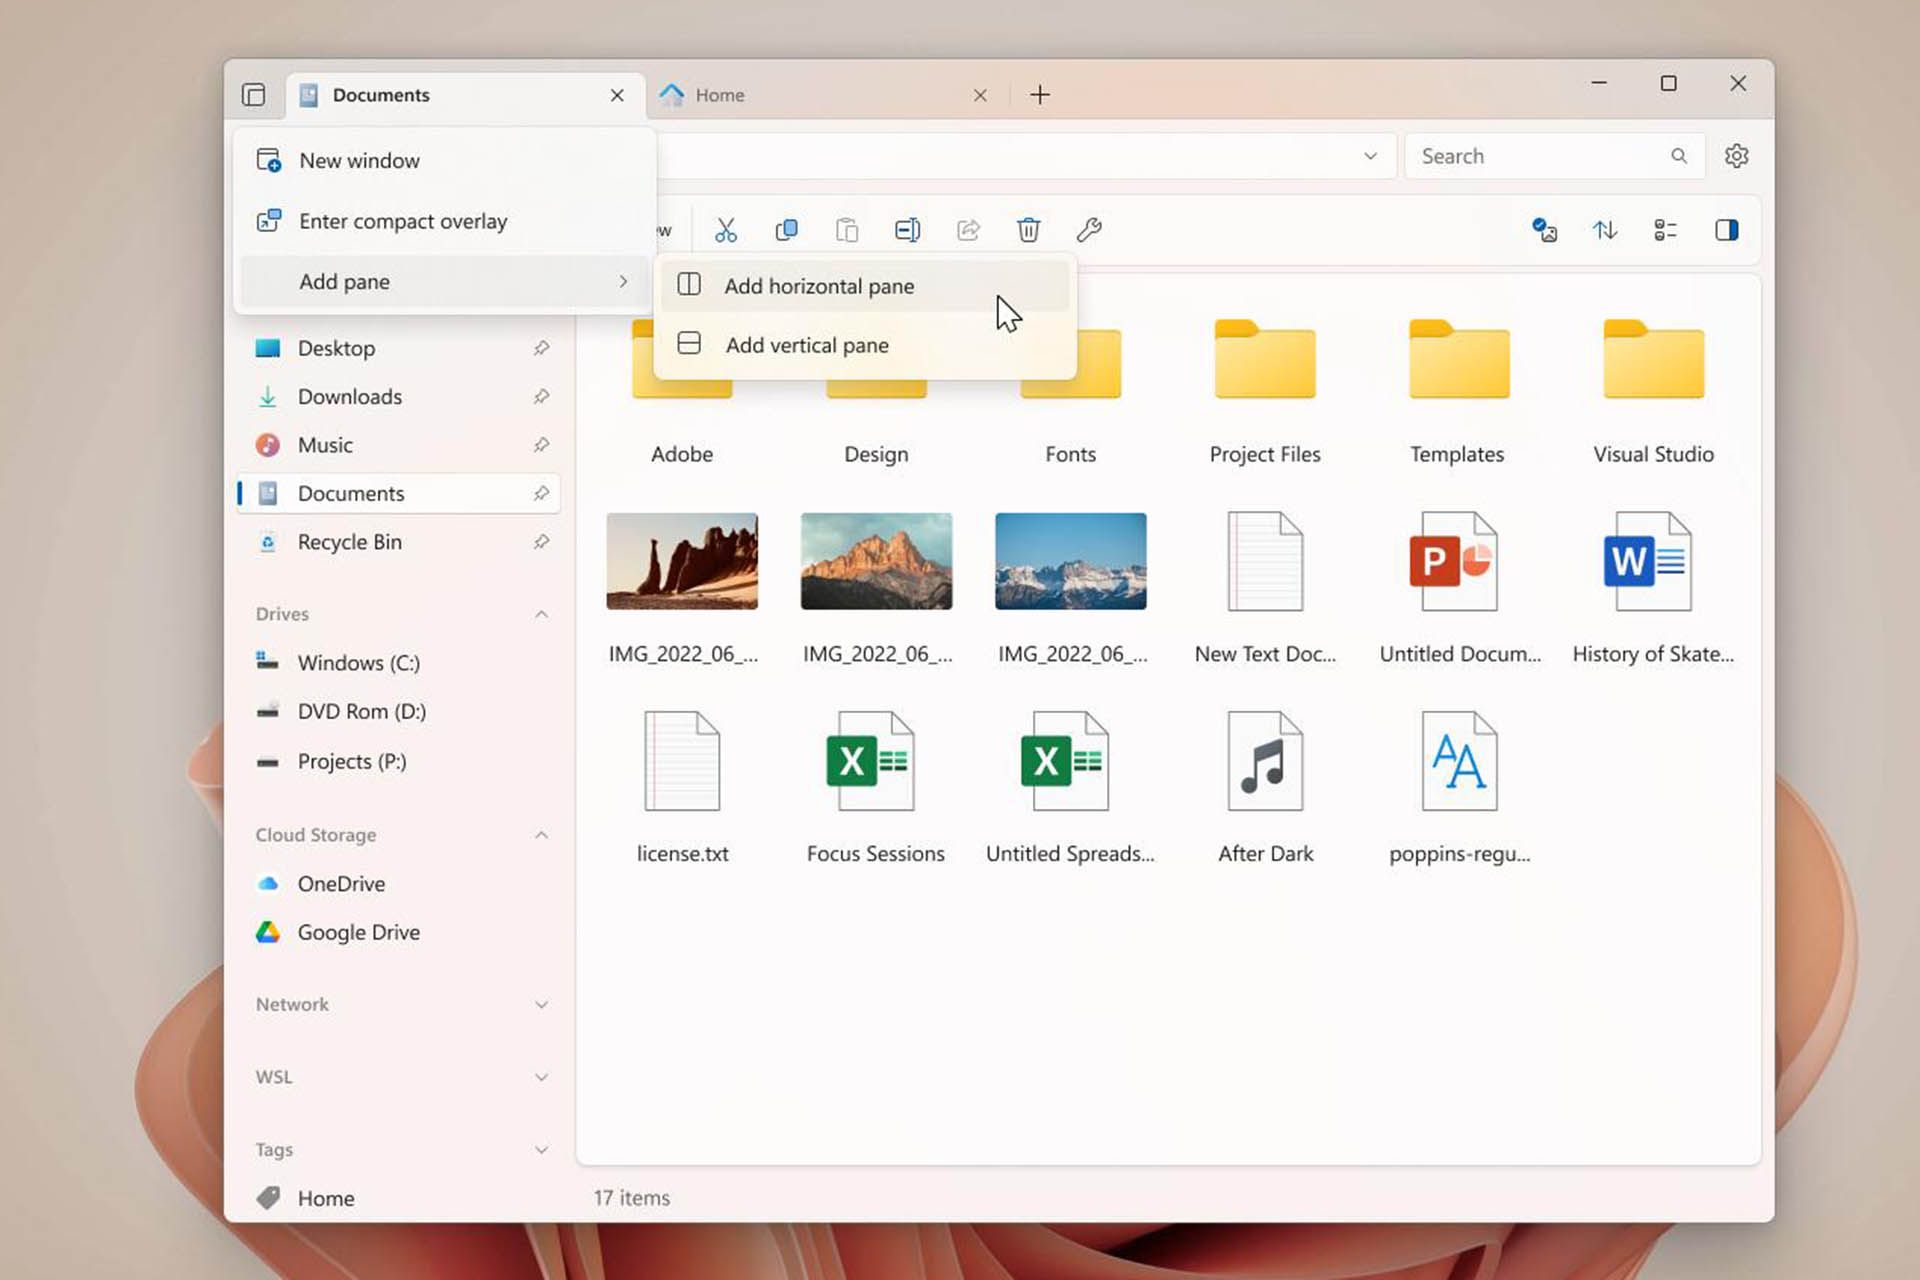Toggle the View layout icon
This screenshot has width=1920, height=1280.
[x=1664, y=229]
